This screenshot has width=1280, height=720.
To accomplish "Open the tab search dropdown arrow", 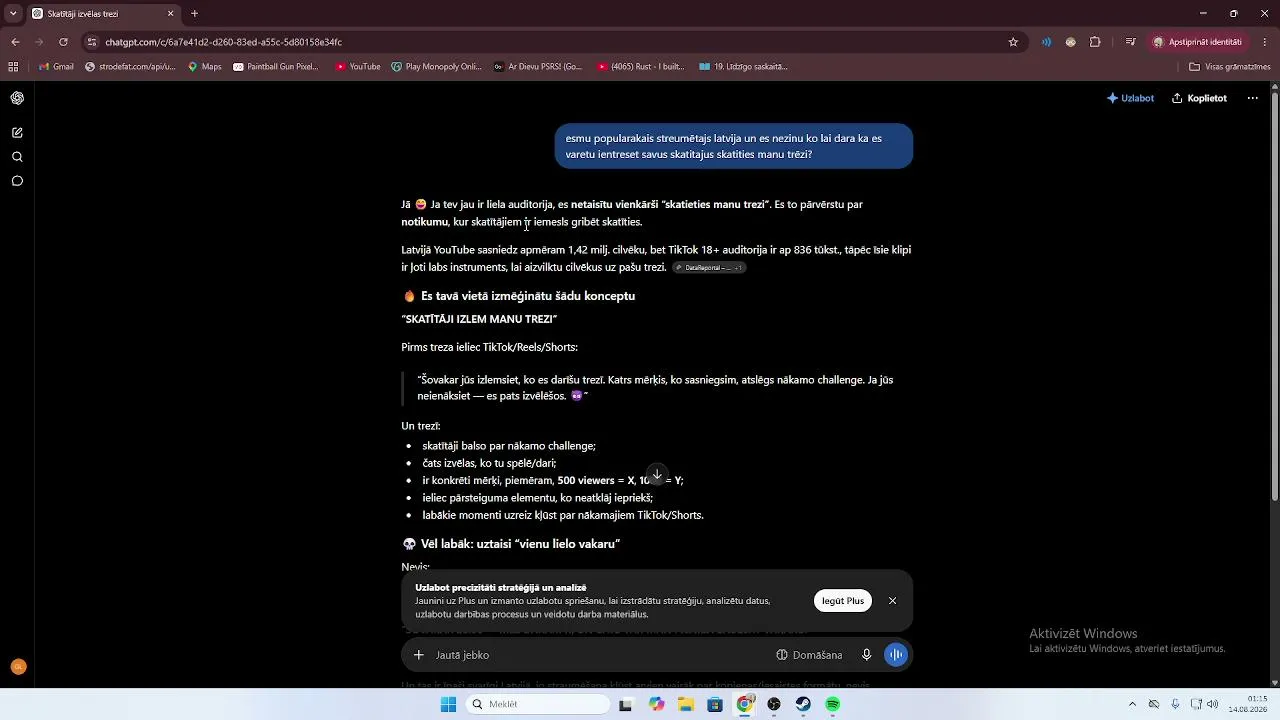I will 13,13.
